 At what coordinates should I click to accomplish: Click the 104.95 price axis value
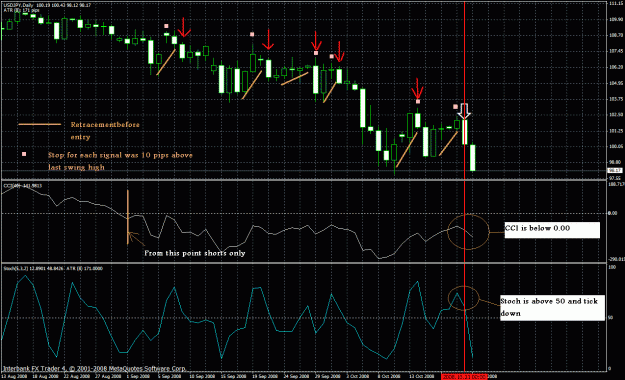(616, 83)
